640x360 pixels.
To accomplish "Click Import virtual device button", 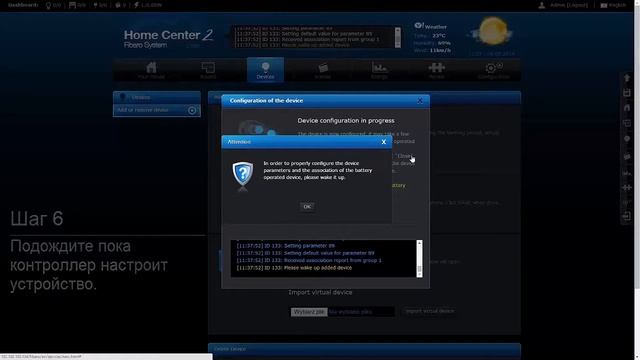I will coord(430,311).
